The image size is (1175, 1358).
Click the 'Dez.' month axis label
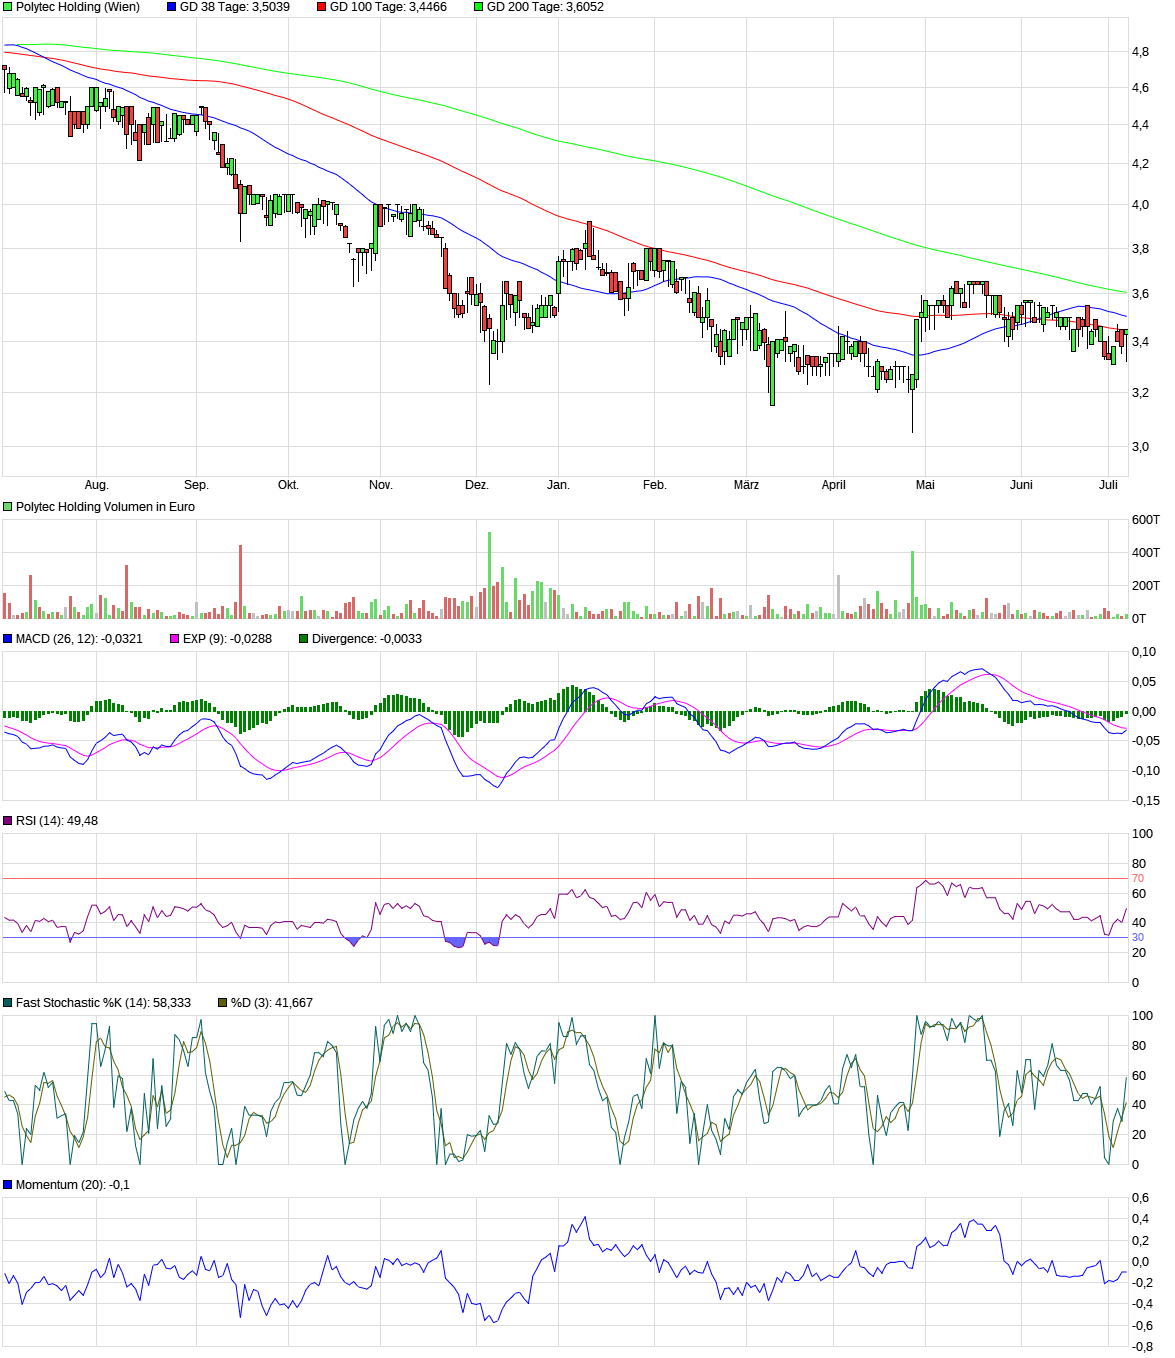[x=477, y=485]
